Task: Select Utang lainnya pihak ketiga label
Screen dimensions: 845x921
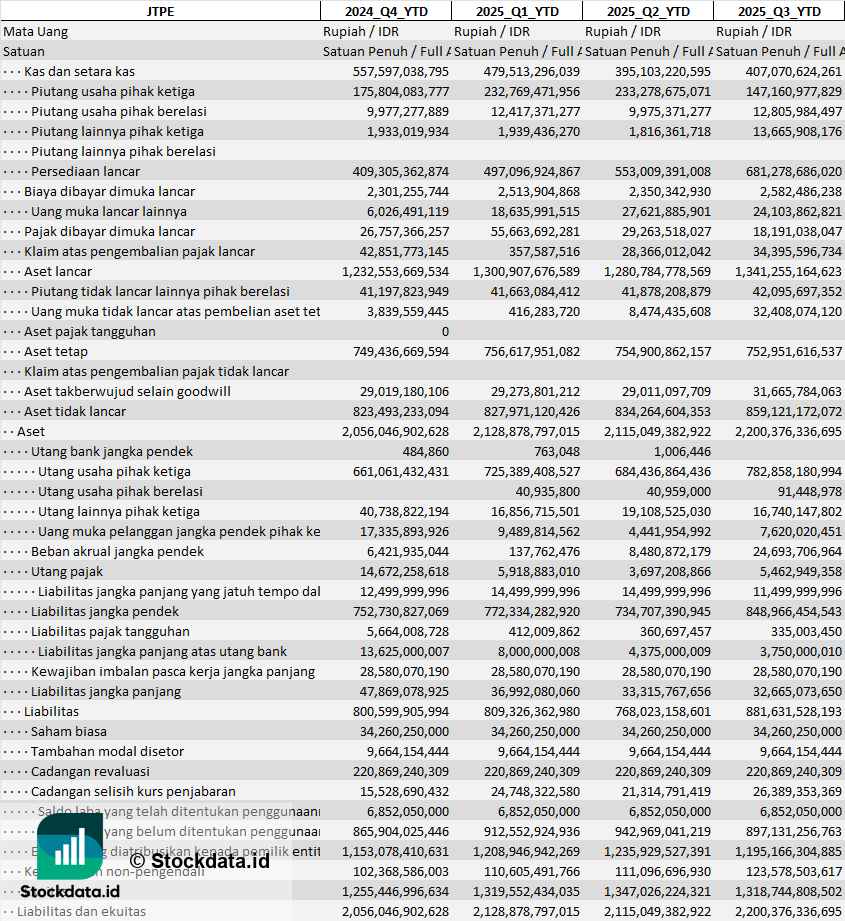Action: (119, 511)
